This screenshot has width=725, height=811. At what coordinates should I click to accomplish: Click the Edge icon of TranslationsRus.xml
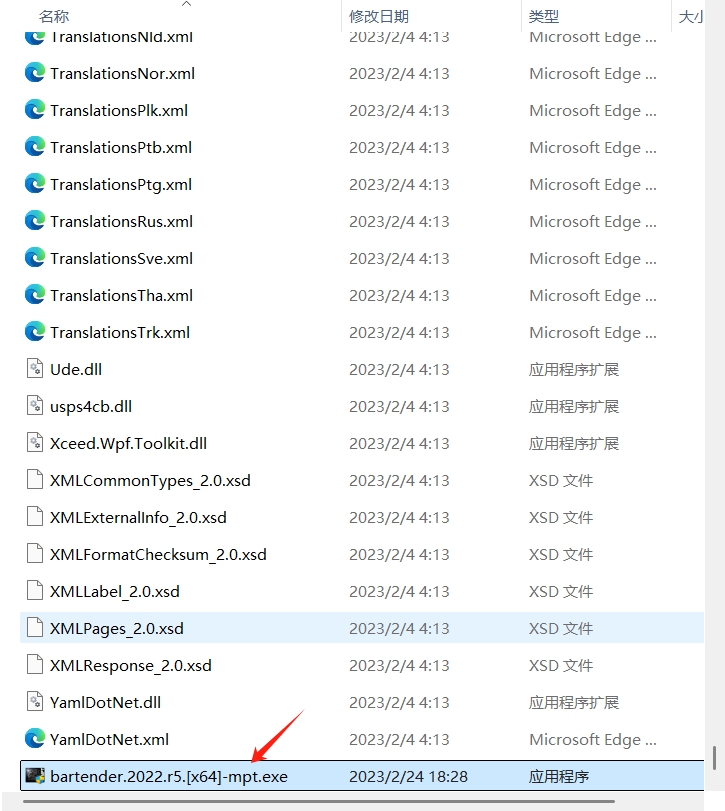(x=35, y=221)
